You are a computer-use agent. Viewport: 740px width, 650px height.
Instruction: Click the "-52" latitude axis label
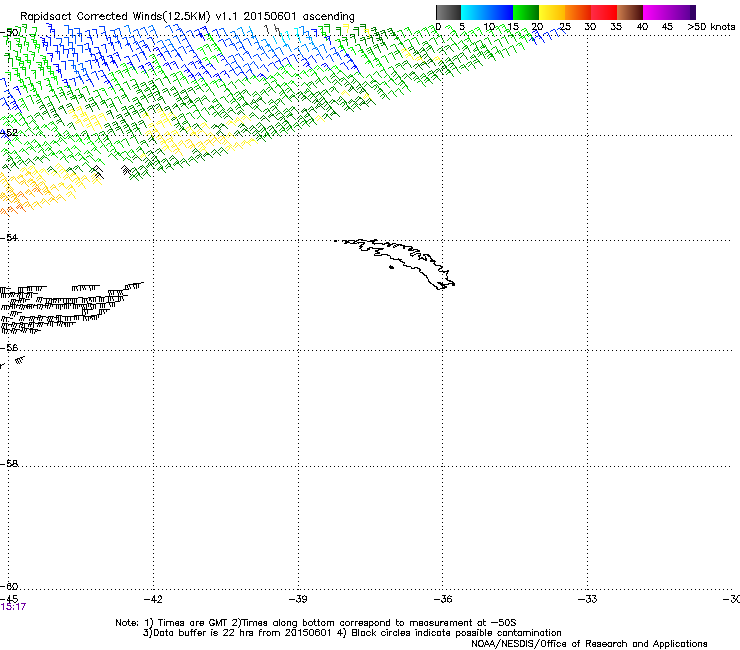coord(10,133)
